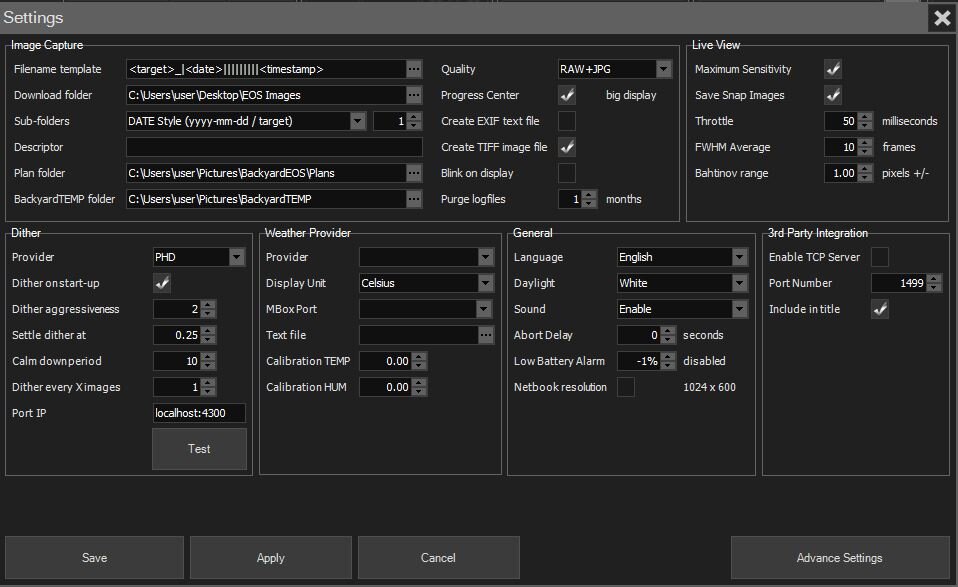The image size is (958, 587).
Task: Expand Dither Provider PHD dropdown
Action: point(199,257)
